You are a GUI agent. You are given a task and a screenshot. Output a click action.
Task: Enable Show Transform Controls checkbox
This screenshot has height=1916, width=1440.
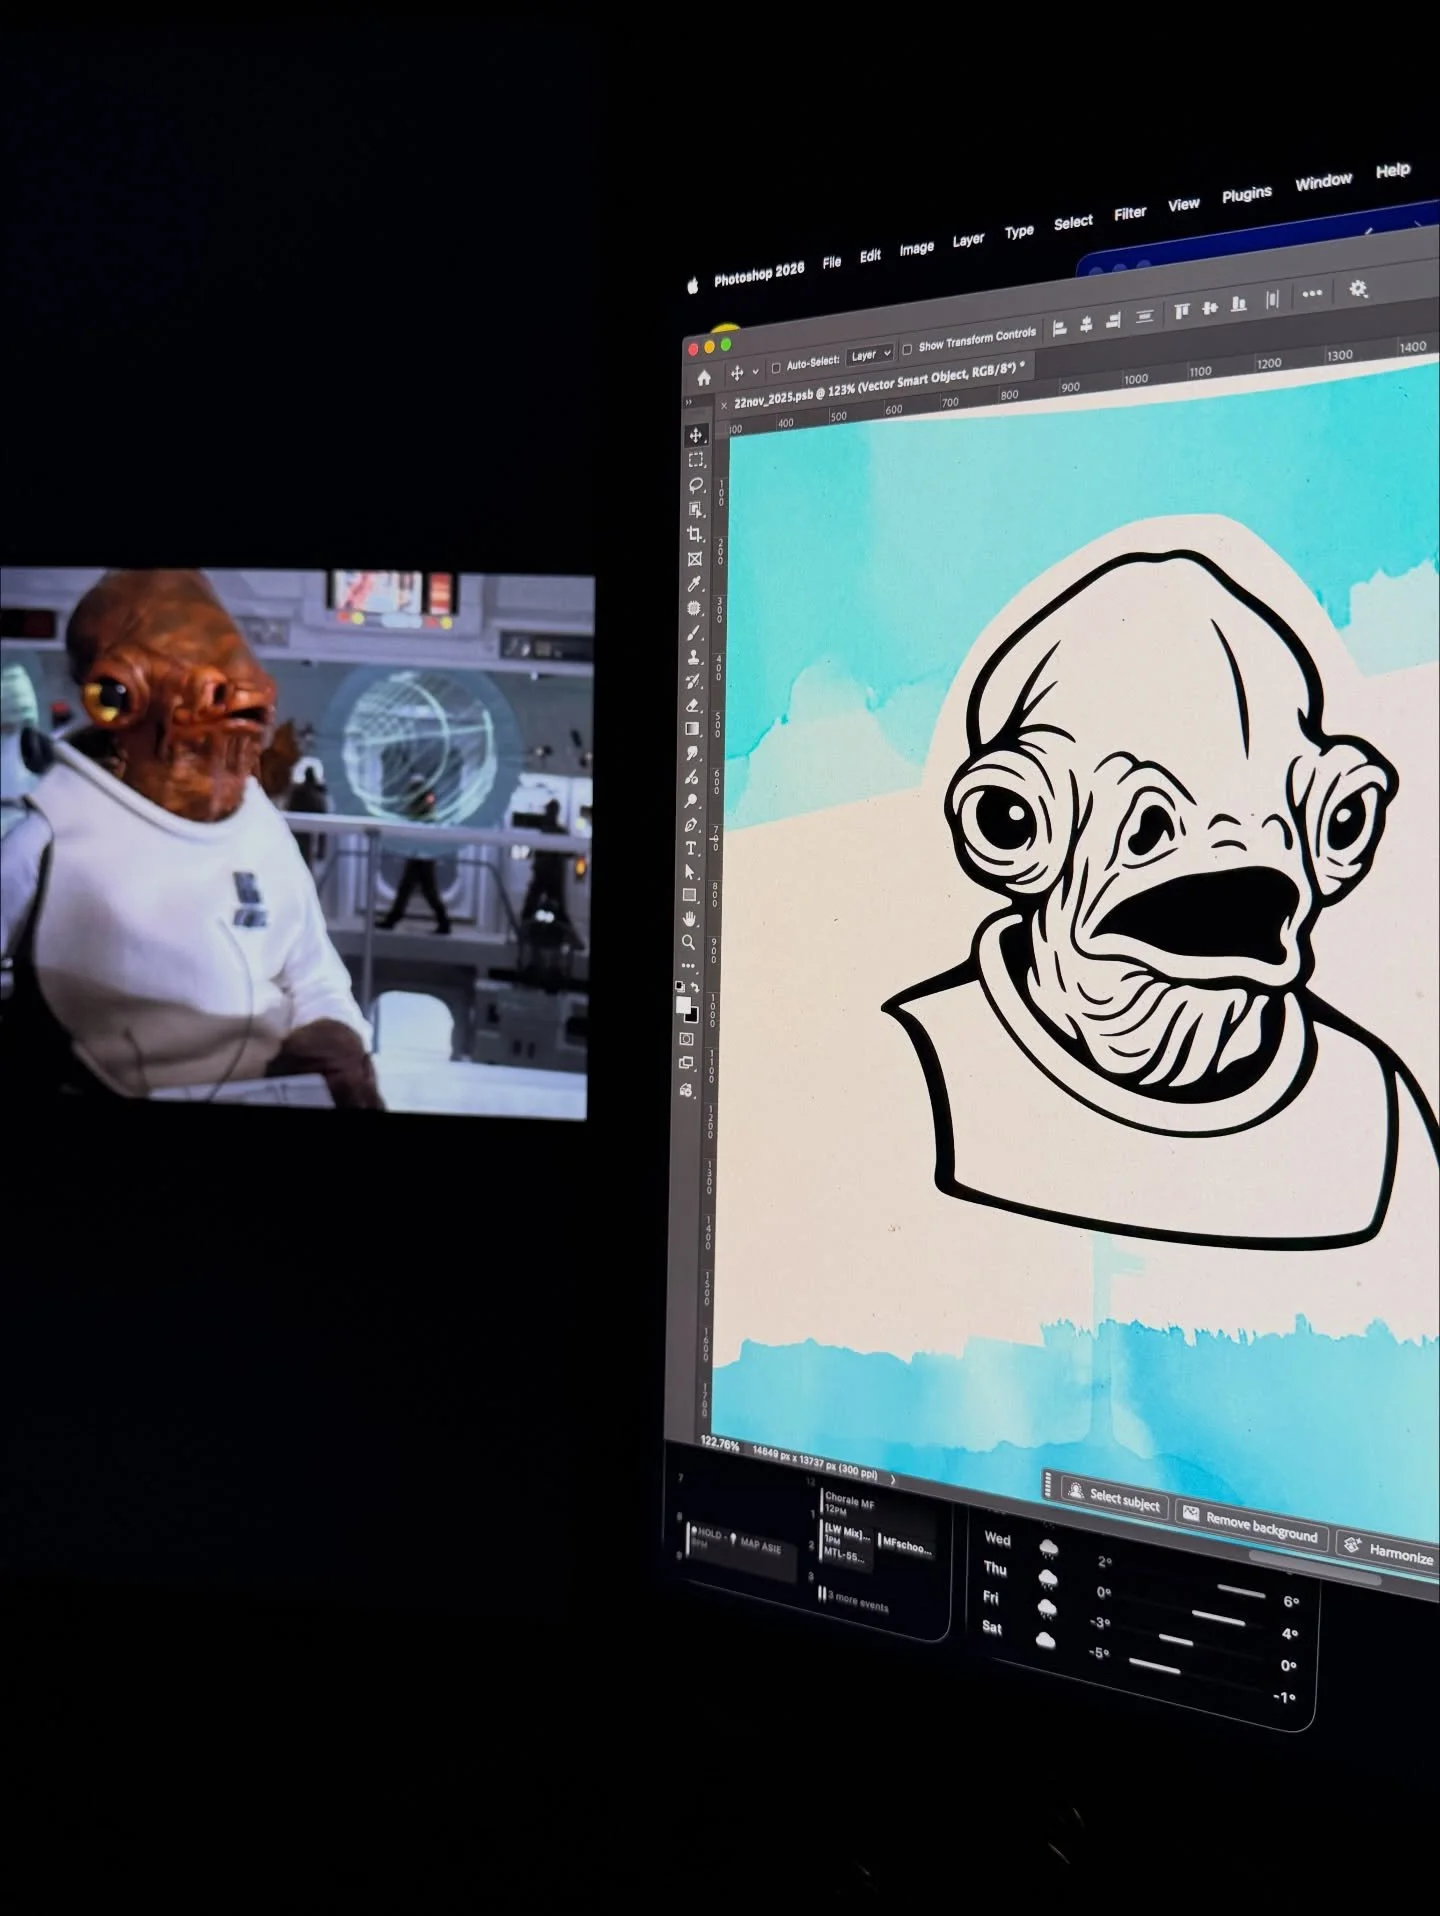[x=906, y=349]
